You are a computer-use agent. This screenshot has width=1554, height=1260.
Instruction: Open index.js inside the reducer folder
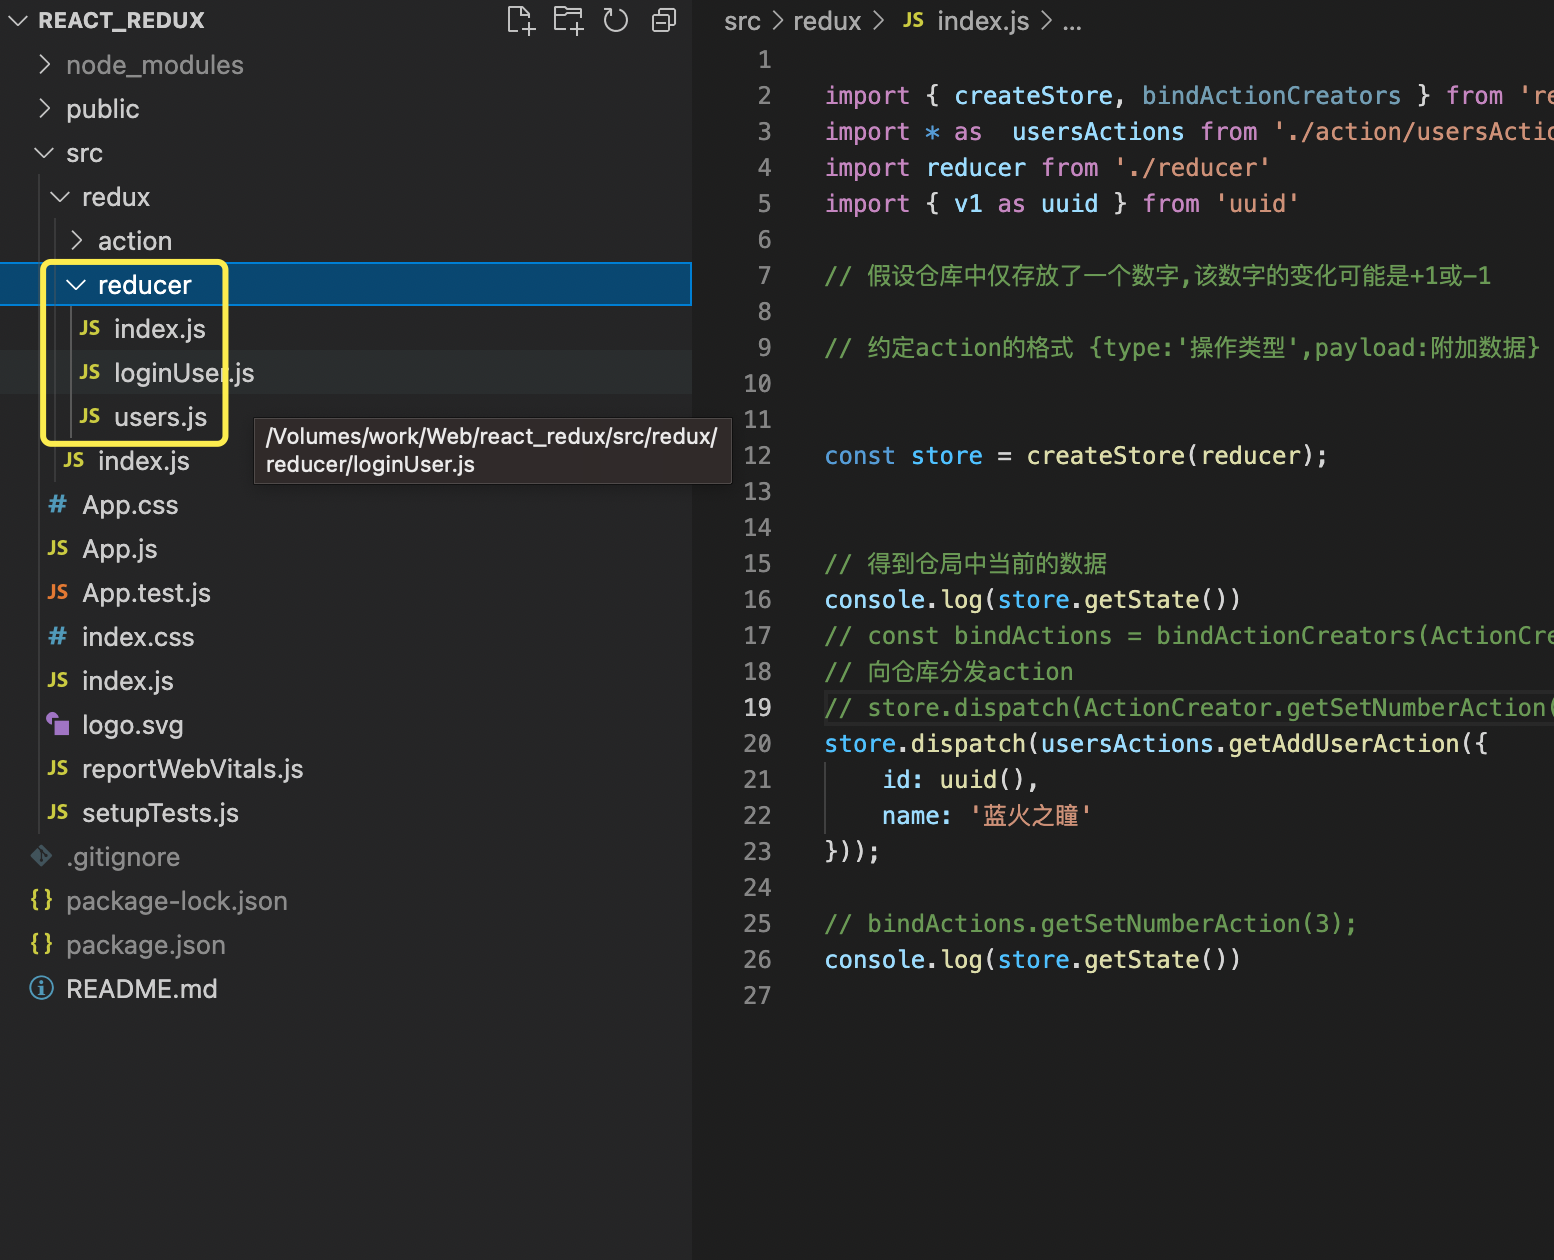346,329
